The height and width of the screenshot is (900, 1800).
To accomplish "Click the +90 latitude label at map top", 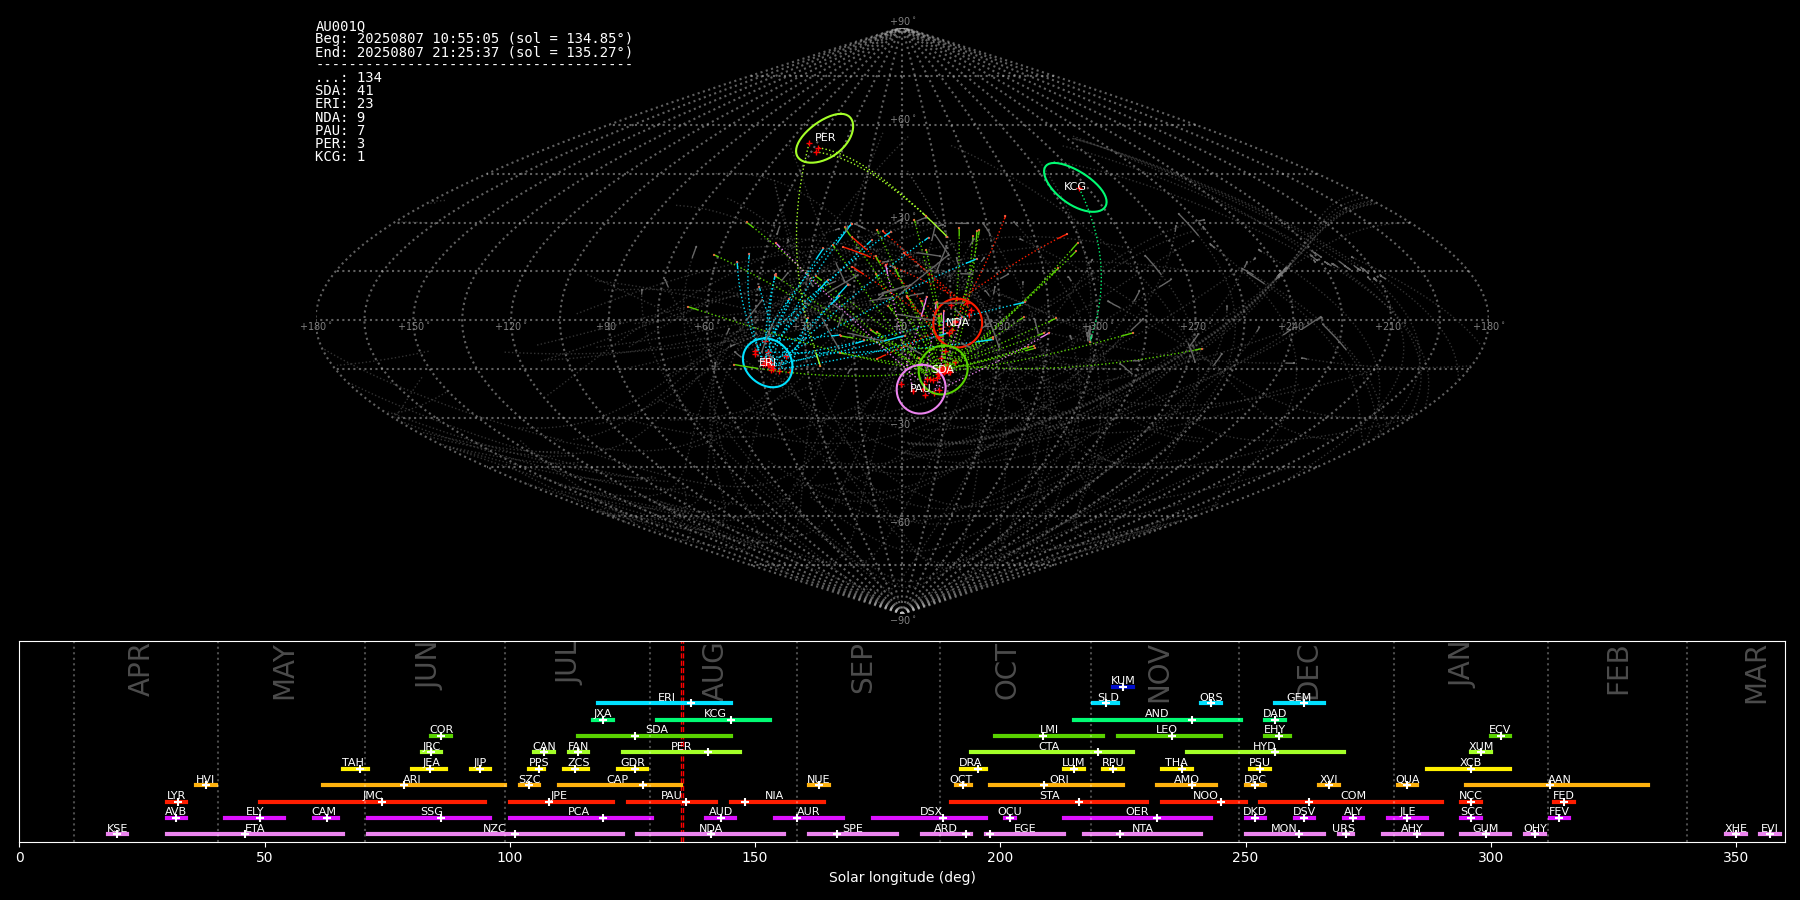I will point(902,22).
